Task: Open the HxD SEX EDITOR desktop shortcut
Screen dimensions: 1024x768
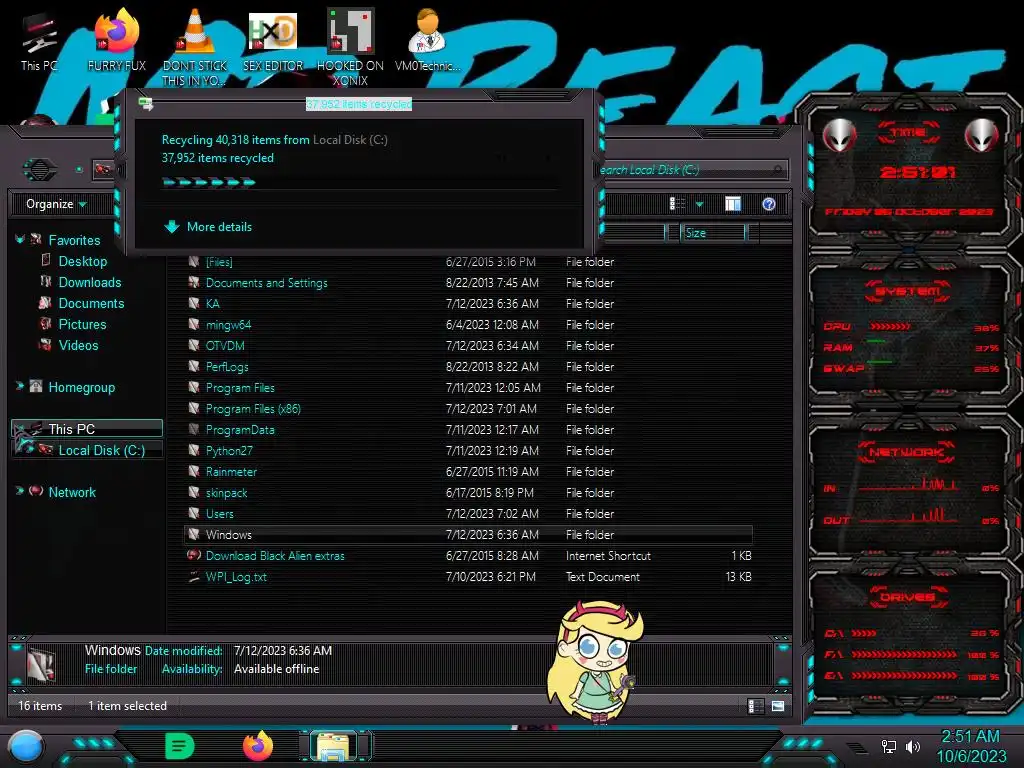Action: click(x=272, y=42)
